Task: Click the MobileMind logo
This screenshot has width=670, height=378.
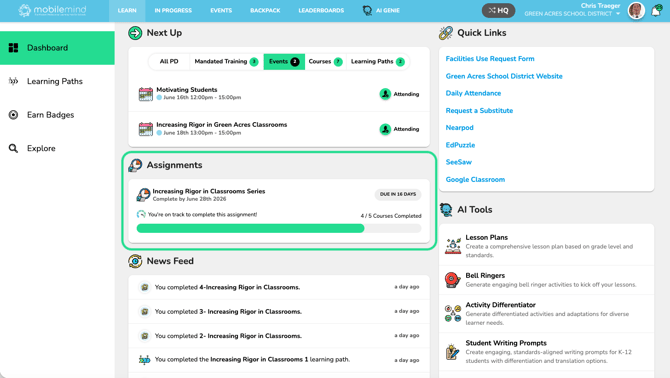Action: [52, 10]
